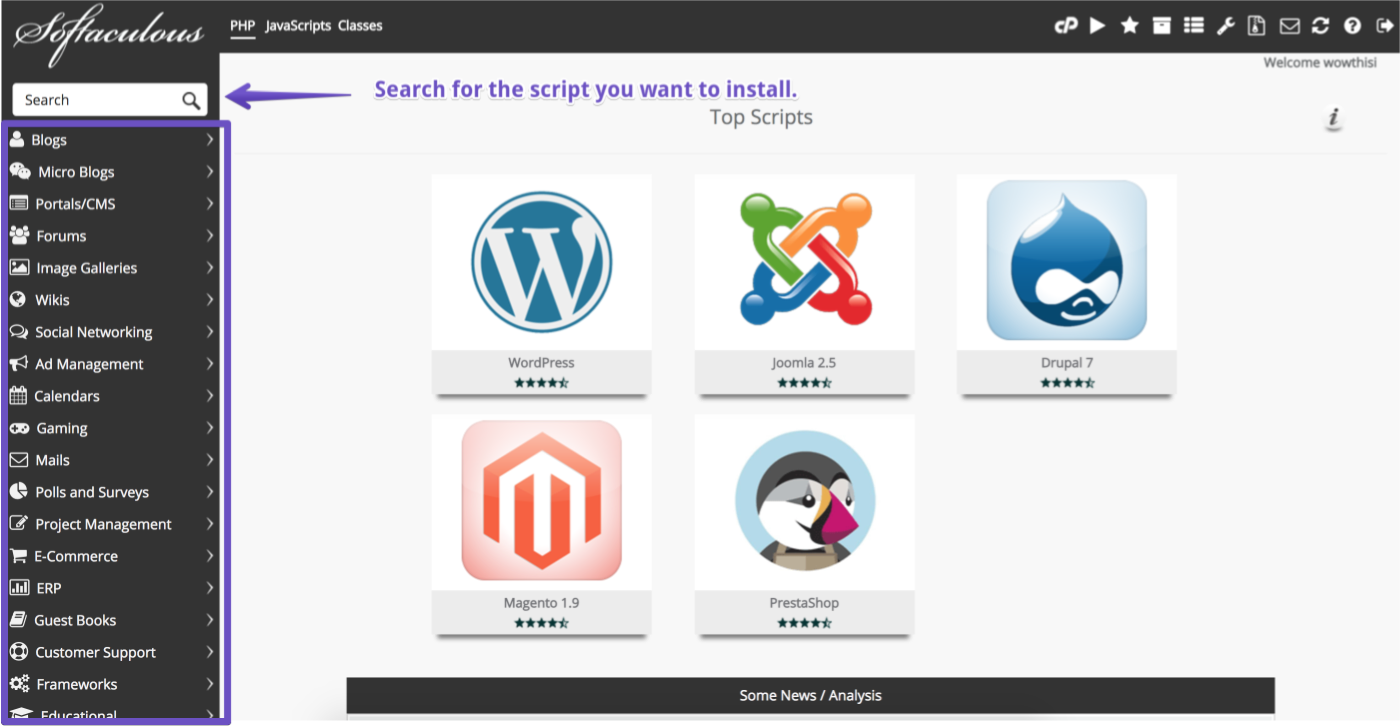
Task: Switch to the JavaScripts tab
Action: 298,26
